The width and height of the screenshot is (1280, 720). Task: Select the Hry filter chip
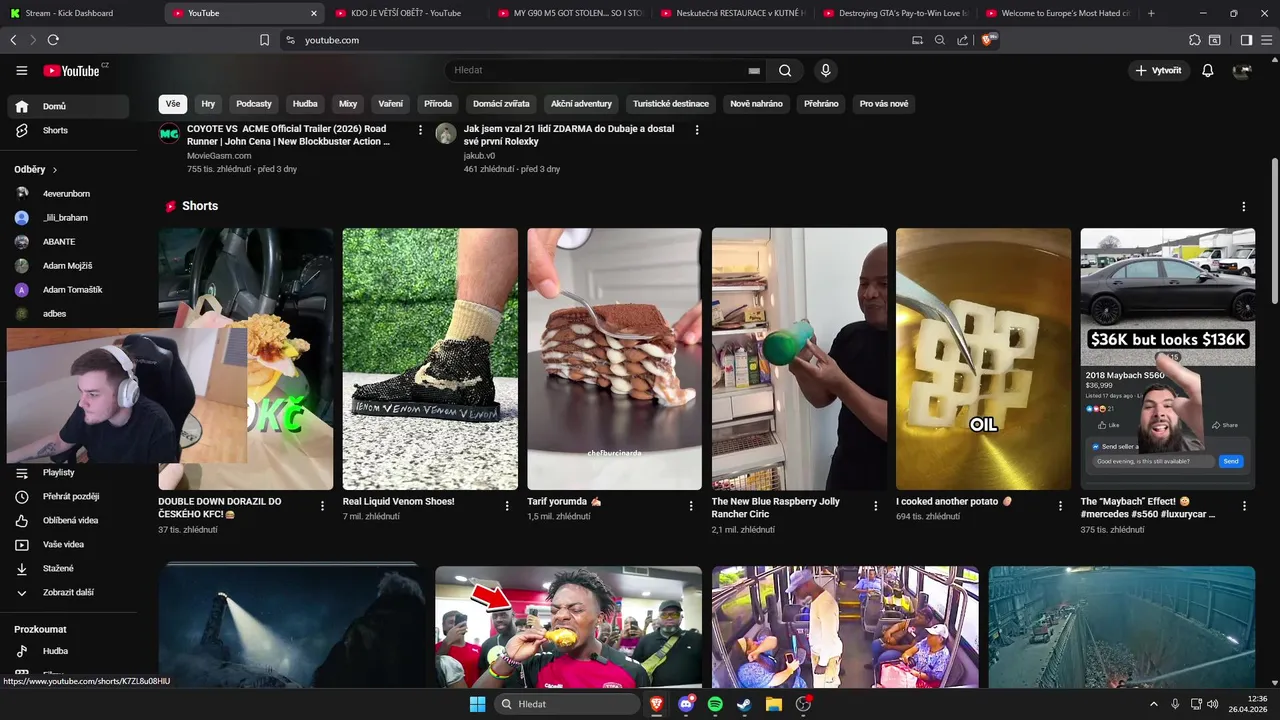[208, 104]
